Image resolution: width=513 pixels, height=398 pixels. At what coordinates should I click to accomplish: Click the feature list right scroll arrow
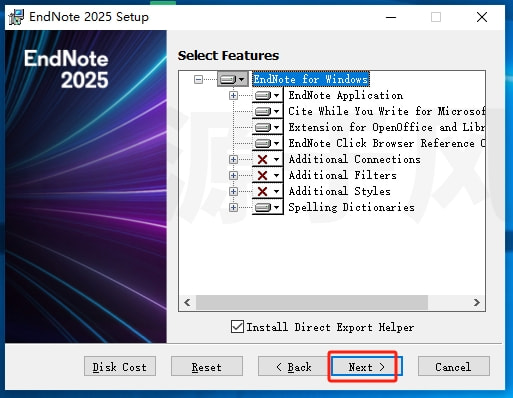tap(477, 302)
